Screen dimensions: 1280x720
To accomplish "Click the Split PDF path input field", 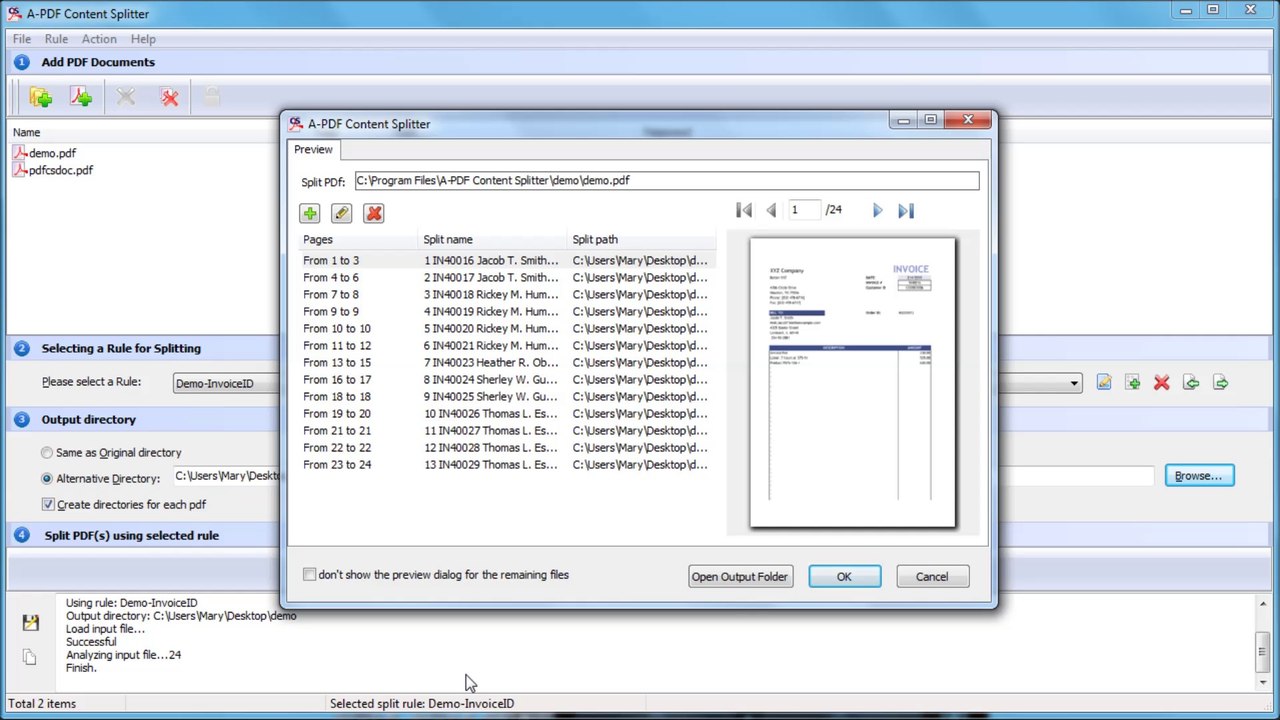I will (x=667, y=181).
